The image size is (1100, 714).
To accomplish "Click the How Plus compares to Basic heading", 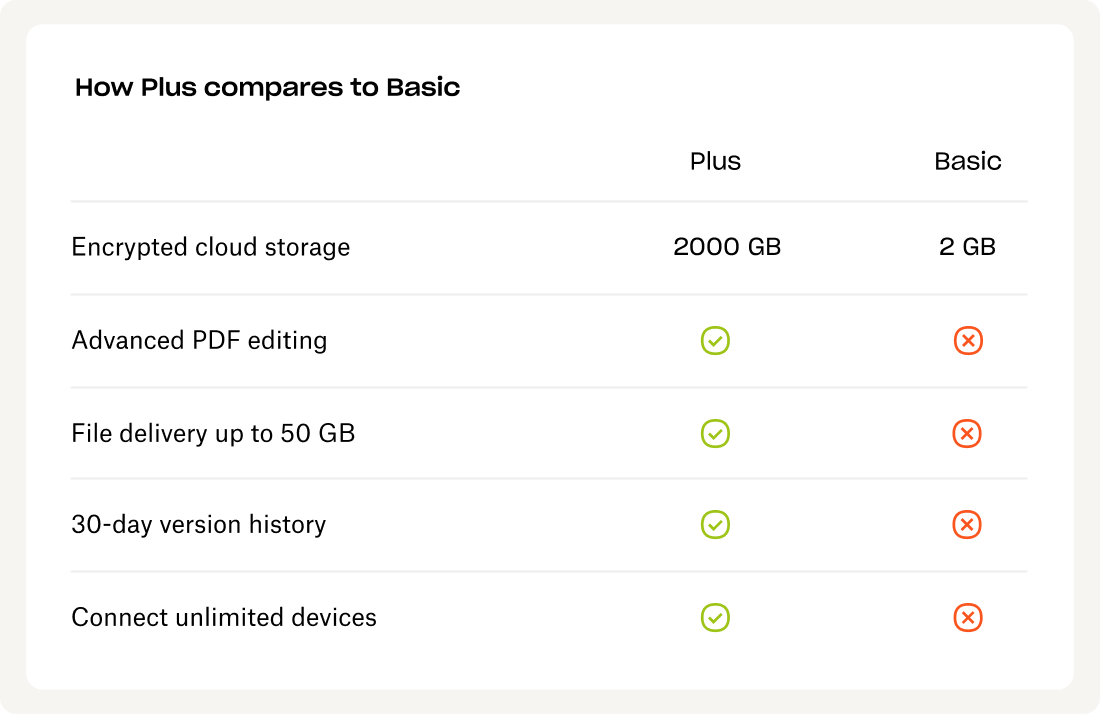I will [267, 88].
